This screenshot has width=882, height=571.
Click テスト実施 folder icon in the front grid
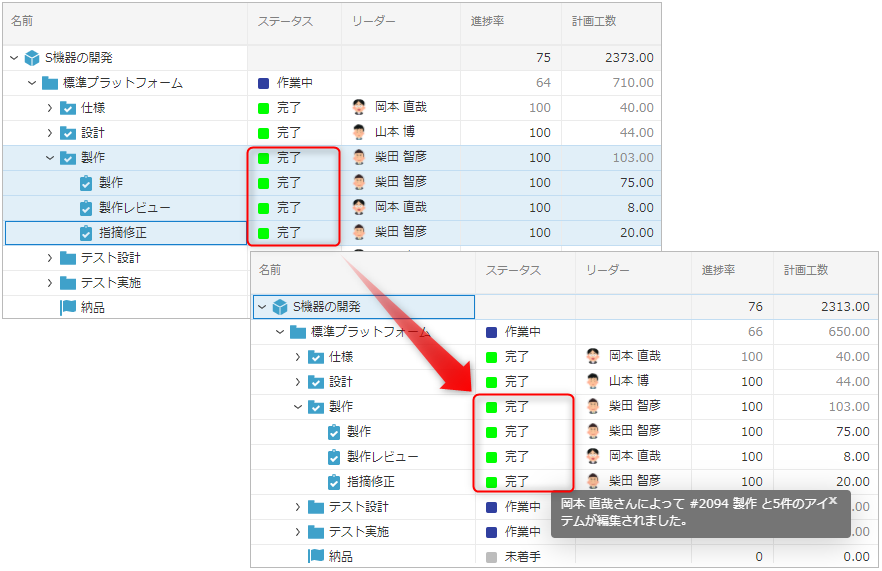pyautogui.click(x=316, y=532)
